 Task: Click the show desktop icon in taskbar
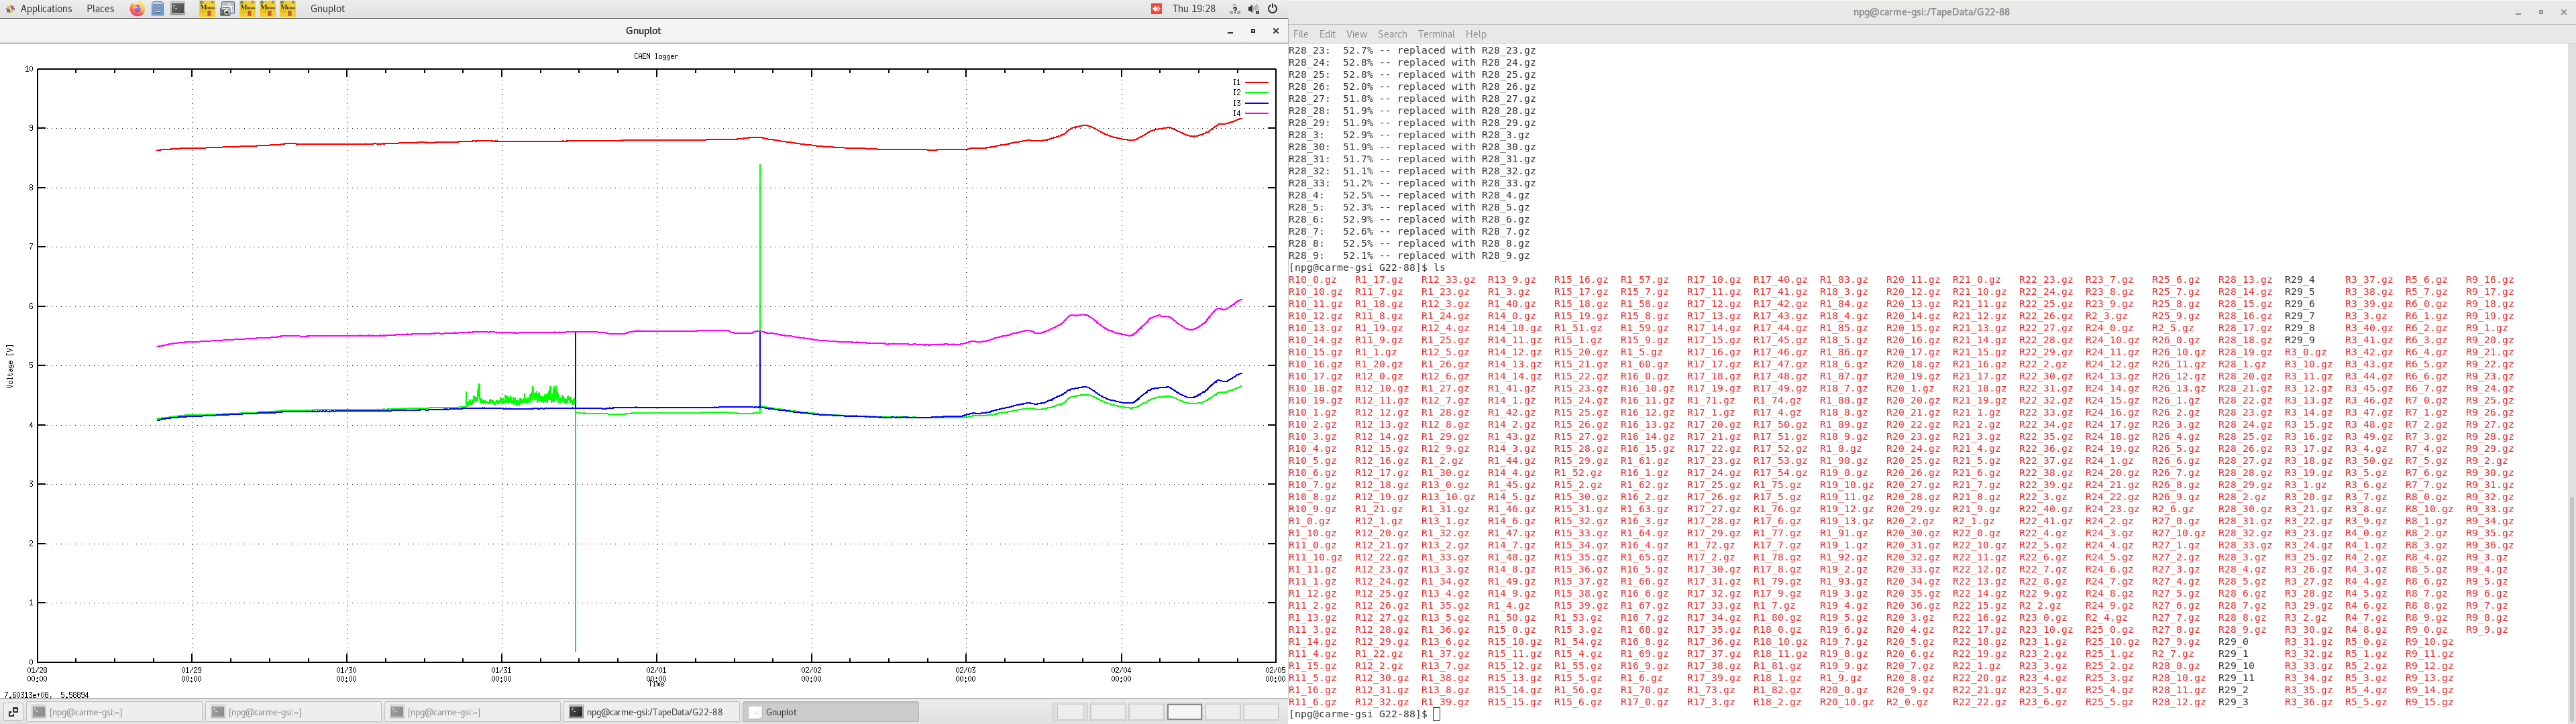13,712
